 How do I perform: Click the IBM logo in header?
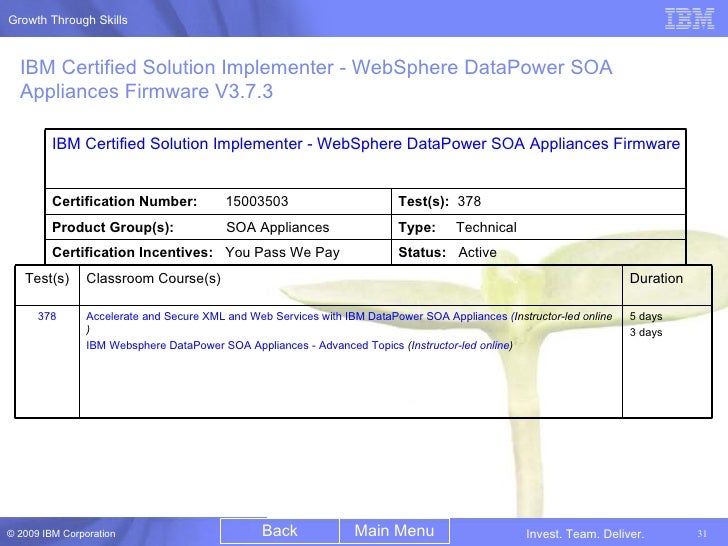[689, 19]
